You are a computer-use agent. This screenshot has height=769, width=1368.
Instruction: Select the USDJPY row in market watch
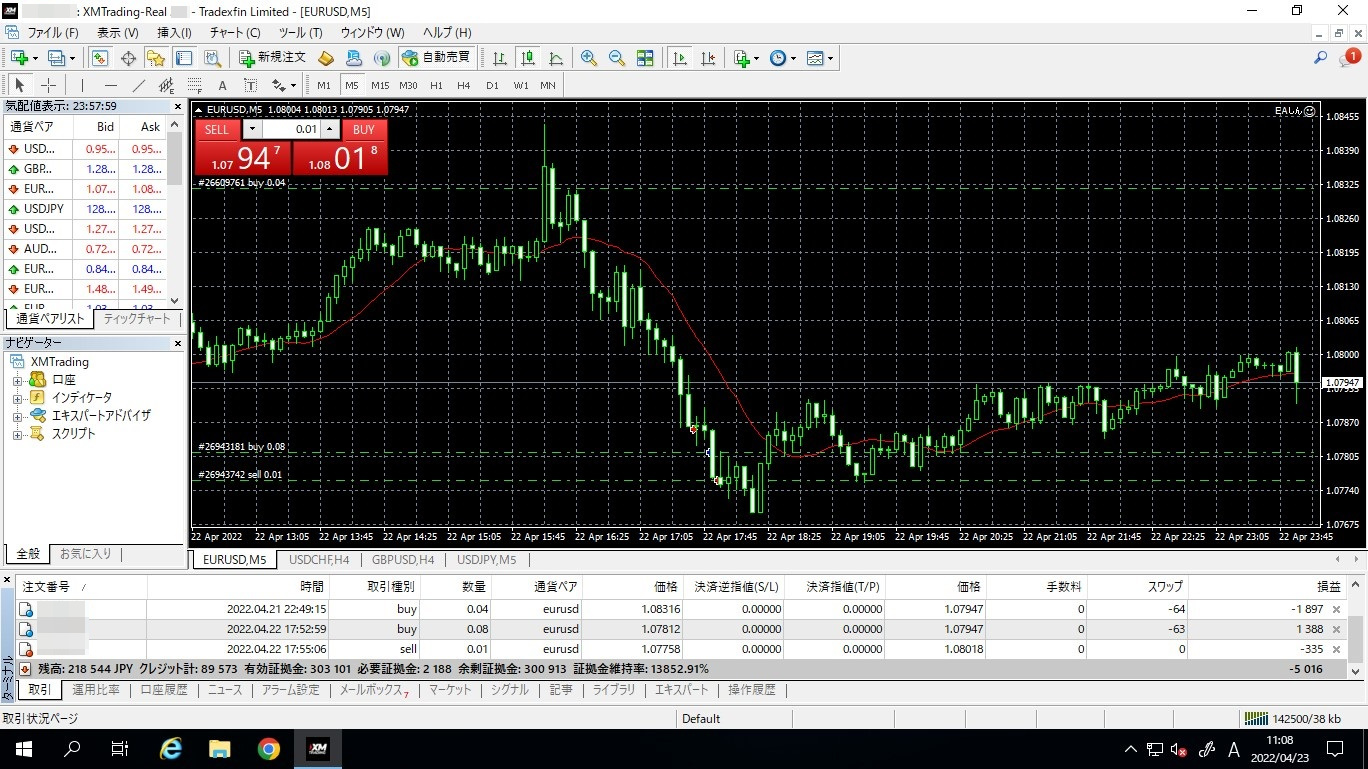(86, 209)
